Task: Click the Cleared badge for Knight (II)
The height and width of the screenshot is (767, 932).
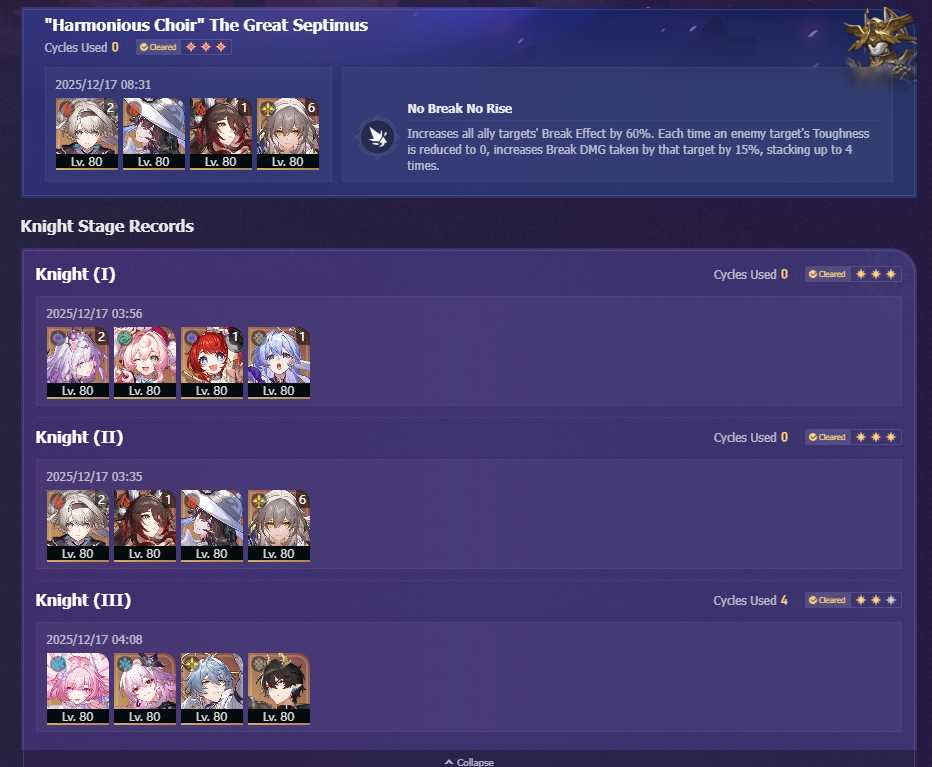Action: [827, 437]
